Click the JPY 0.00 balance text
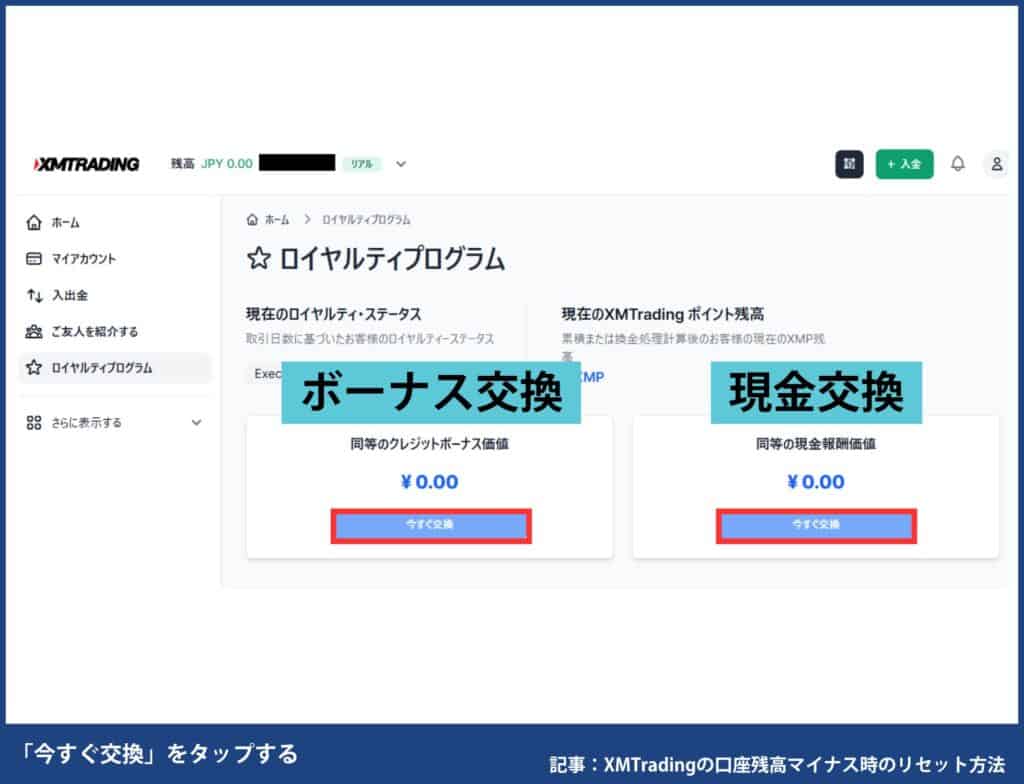The width and height of the screenshot is (1024, 784). coord(227,164)
